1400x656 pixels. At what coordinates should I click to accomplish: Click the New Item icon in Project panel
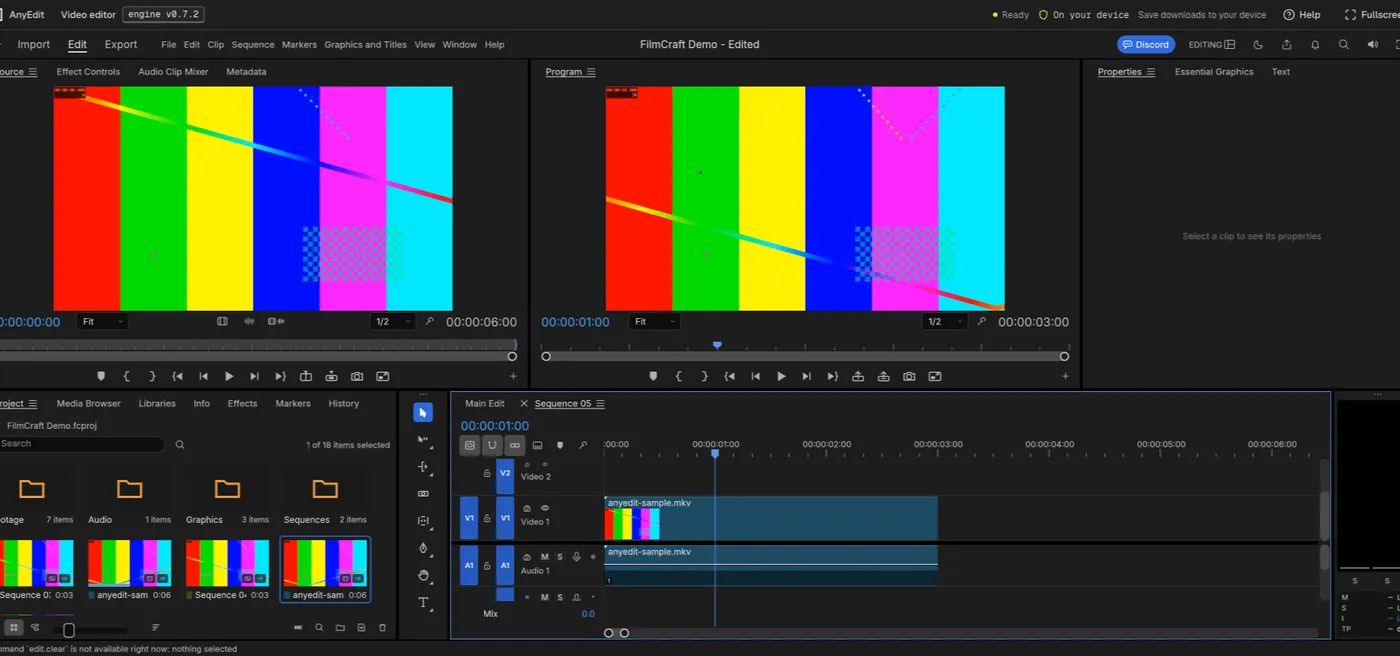(361, 628)
